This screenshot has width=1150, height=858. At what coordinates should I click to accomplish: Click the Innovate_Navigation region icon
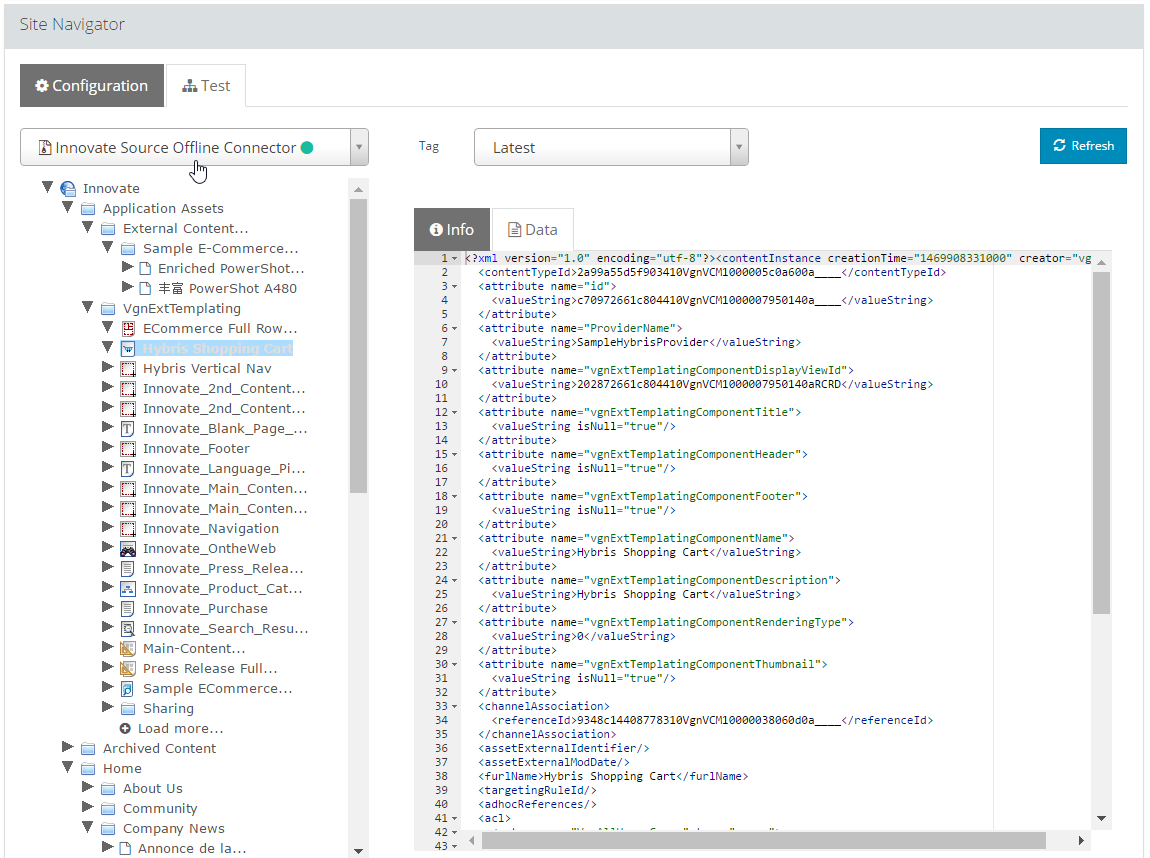pos(128,529)
